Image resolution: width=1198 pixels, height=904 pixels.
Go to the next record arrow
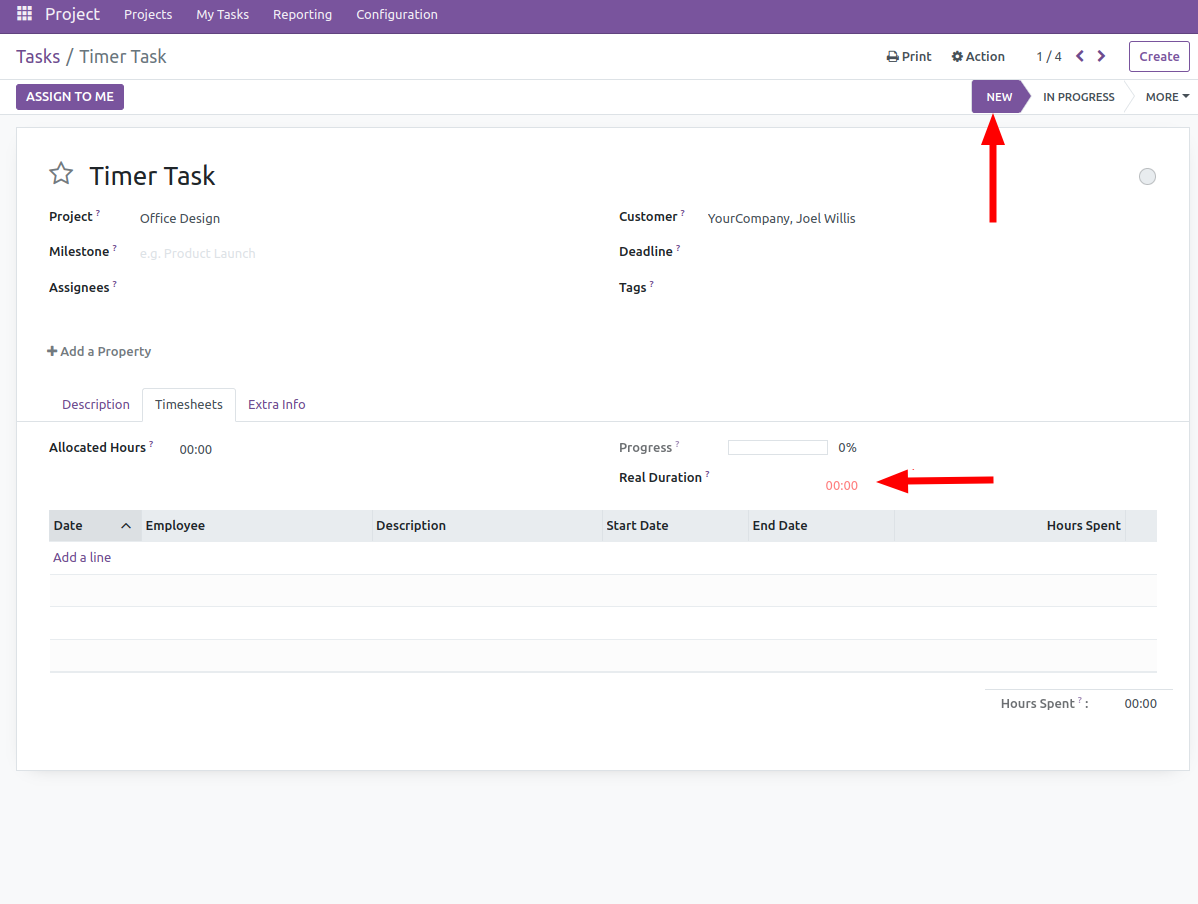click(x=1101, y=56)
